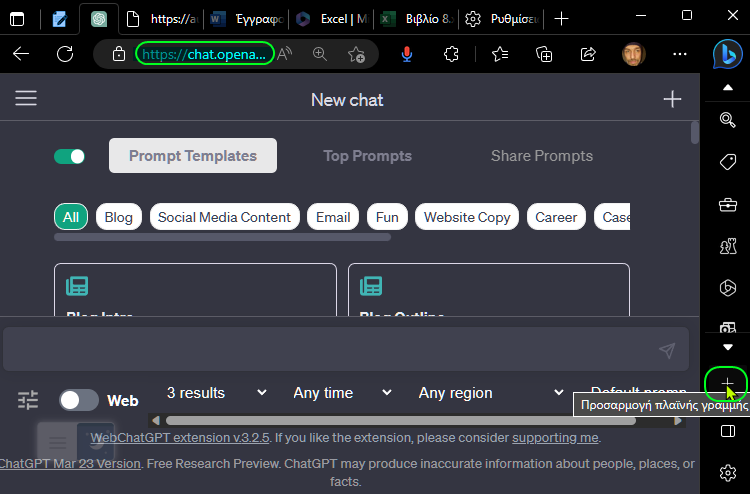
Task: Expand the Any time dropdown
Action: (342, 393)
